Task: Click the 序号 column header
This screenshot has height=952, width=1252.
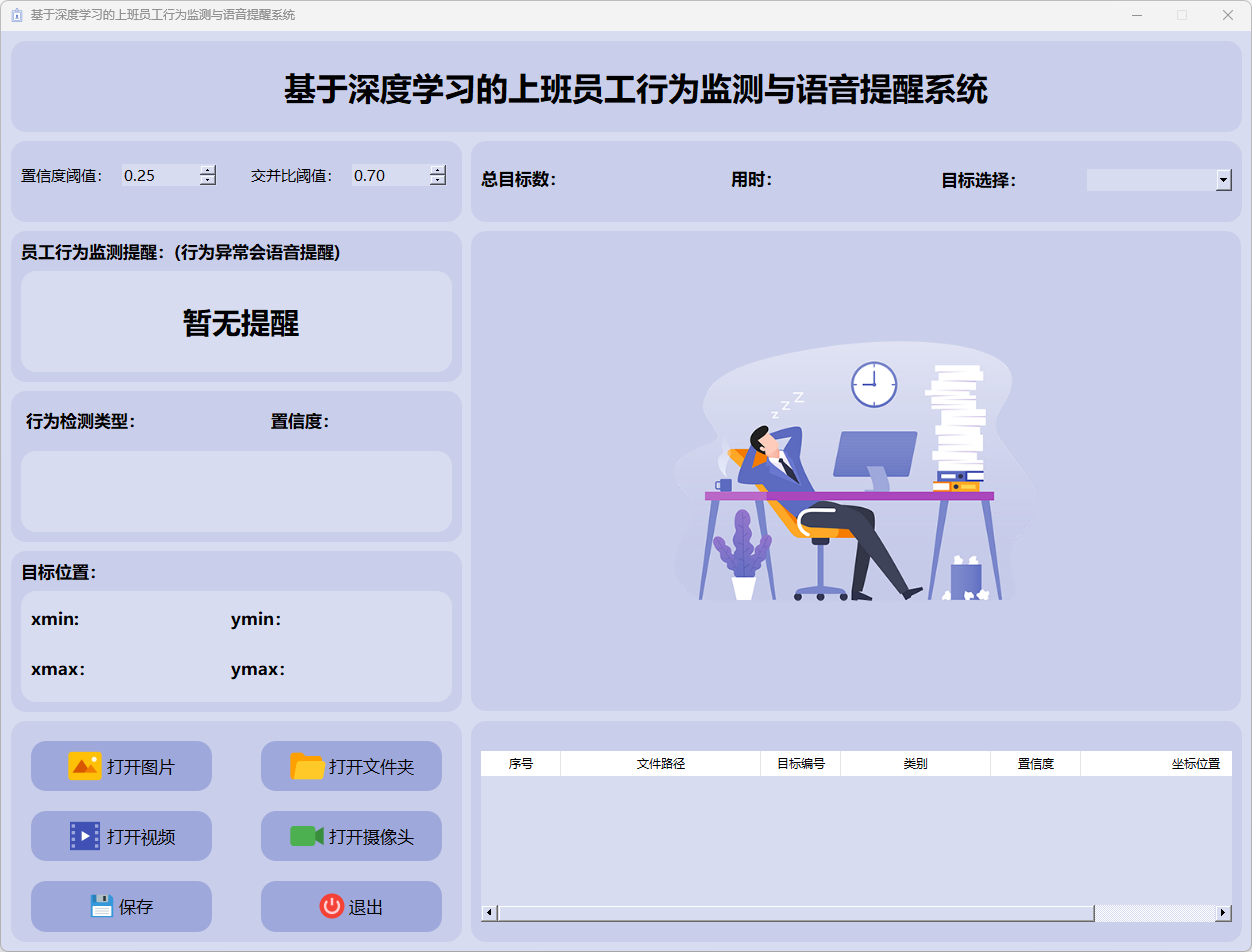Action: (521, 763)
